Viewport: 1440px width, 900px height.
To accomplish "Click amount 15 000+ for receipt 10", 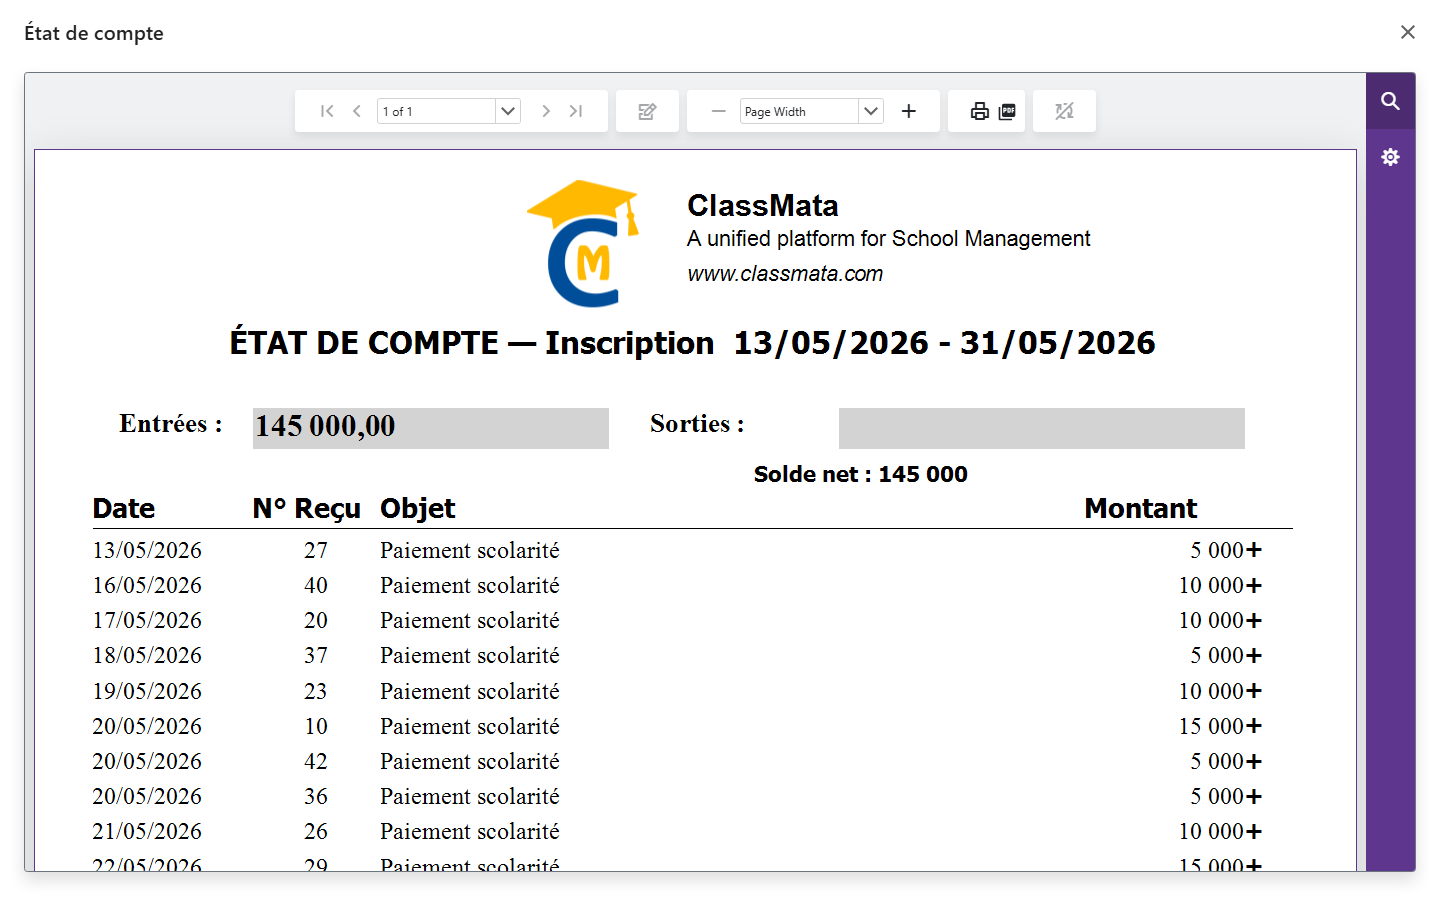I will [x=1220, y=726].
